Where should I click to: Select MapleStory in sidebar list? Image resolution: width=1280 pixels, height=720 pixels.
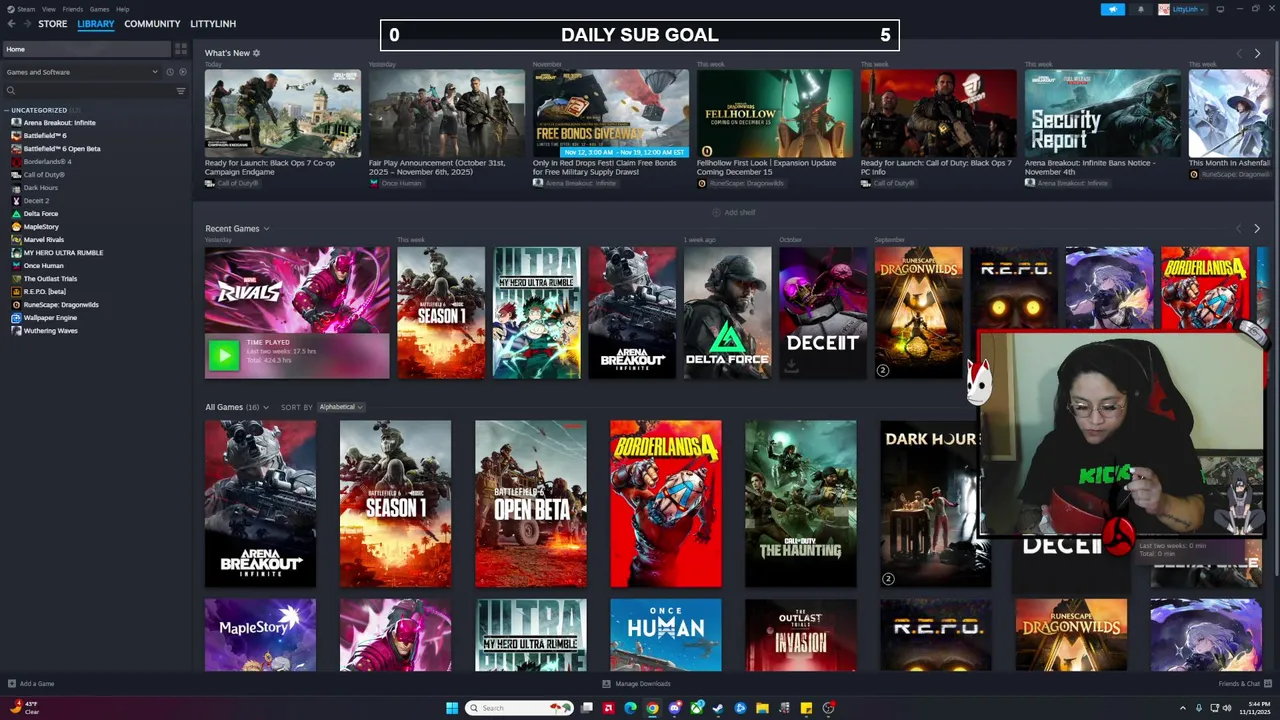pyautogui.click(x=41, y=227)
